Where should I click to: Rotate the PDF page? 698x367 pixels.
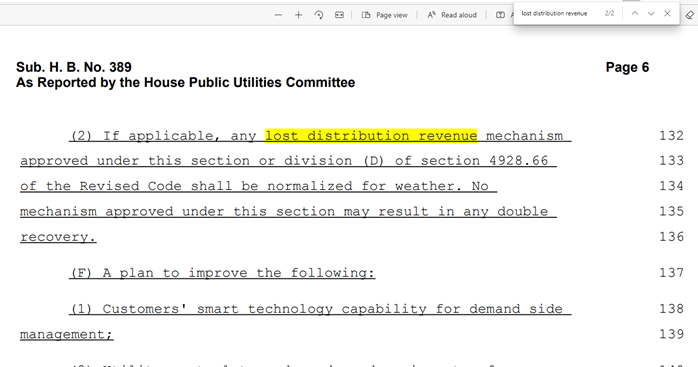319,15
